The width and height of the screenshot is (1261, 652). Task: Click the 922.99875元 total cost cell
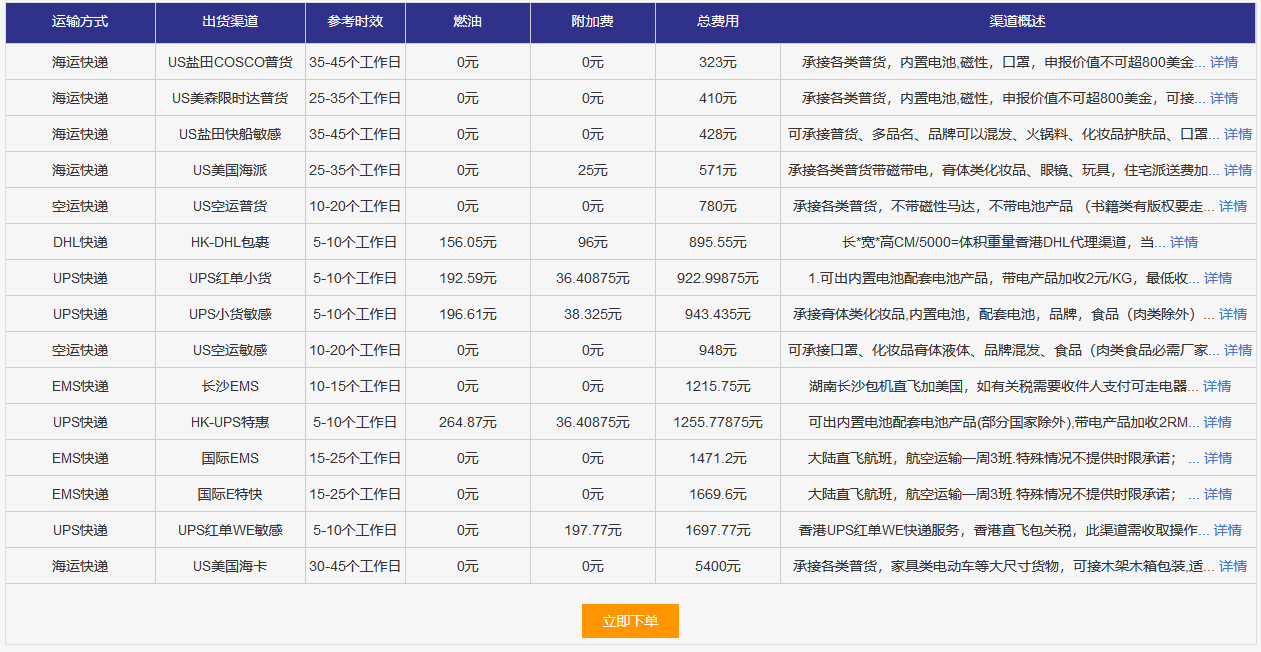(718, 278)
